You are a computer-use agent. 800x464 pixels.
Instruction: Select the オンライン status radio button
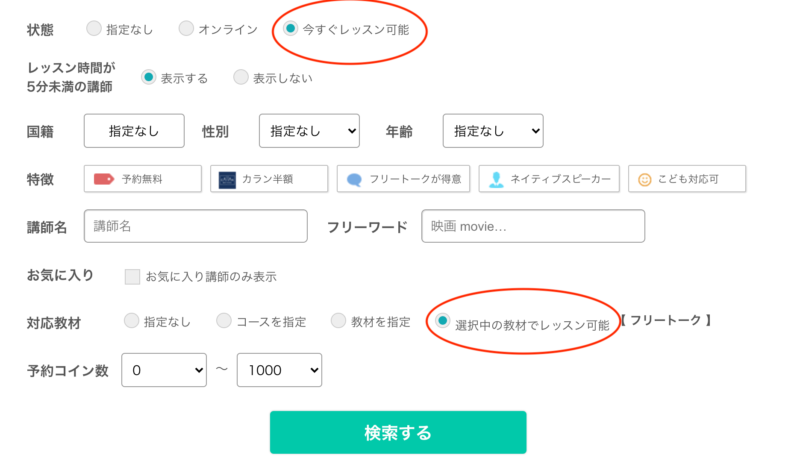pyautogui.click(x=186, y=29)
